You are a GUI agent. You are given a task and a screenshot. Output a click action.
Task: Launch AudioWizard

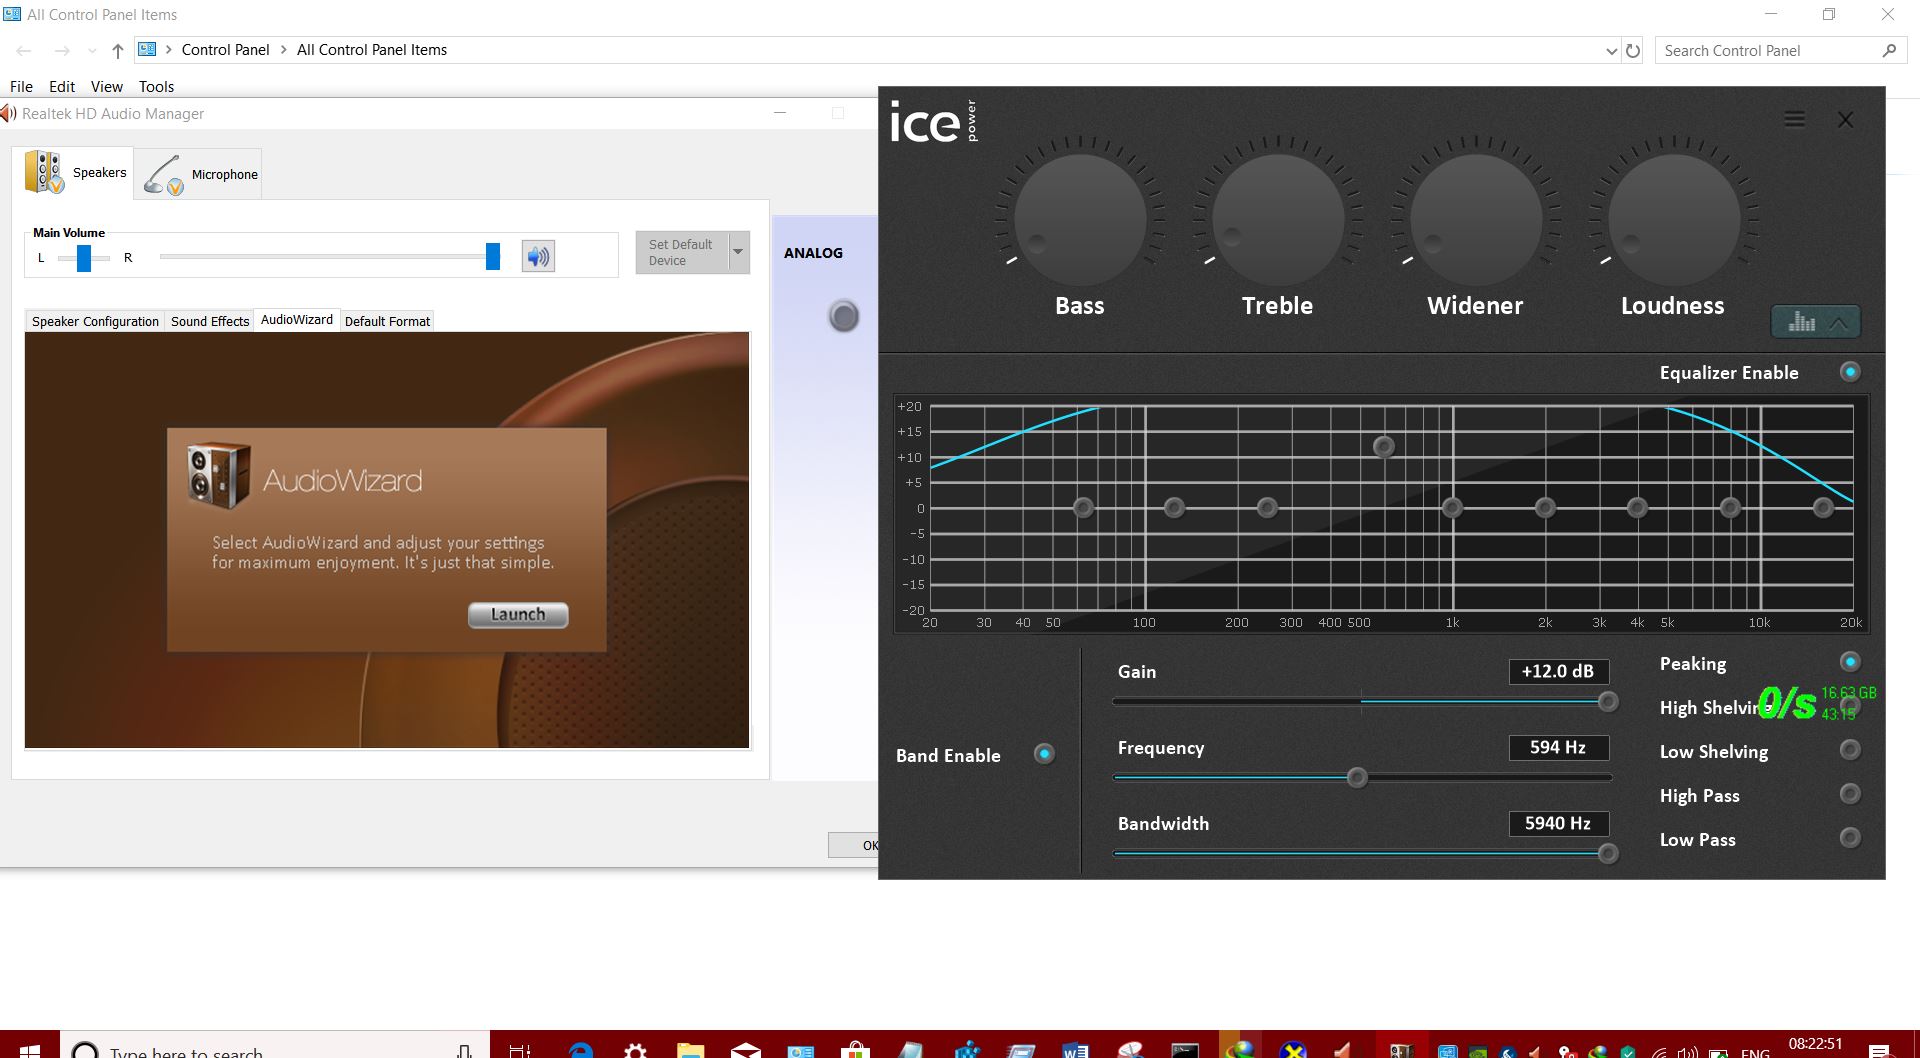(518, 615)
